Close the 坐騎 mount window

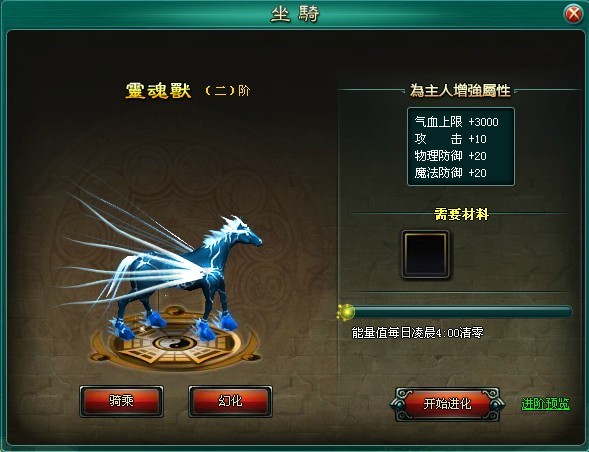point(574,14)
